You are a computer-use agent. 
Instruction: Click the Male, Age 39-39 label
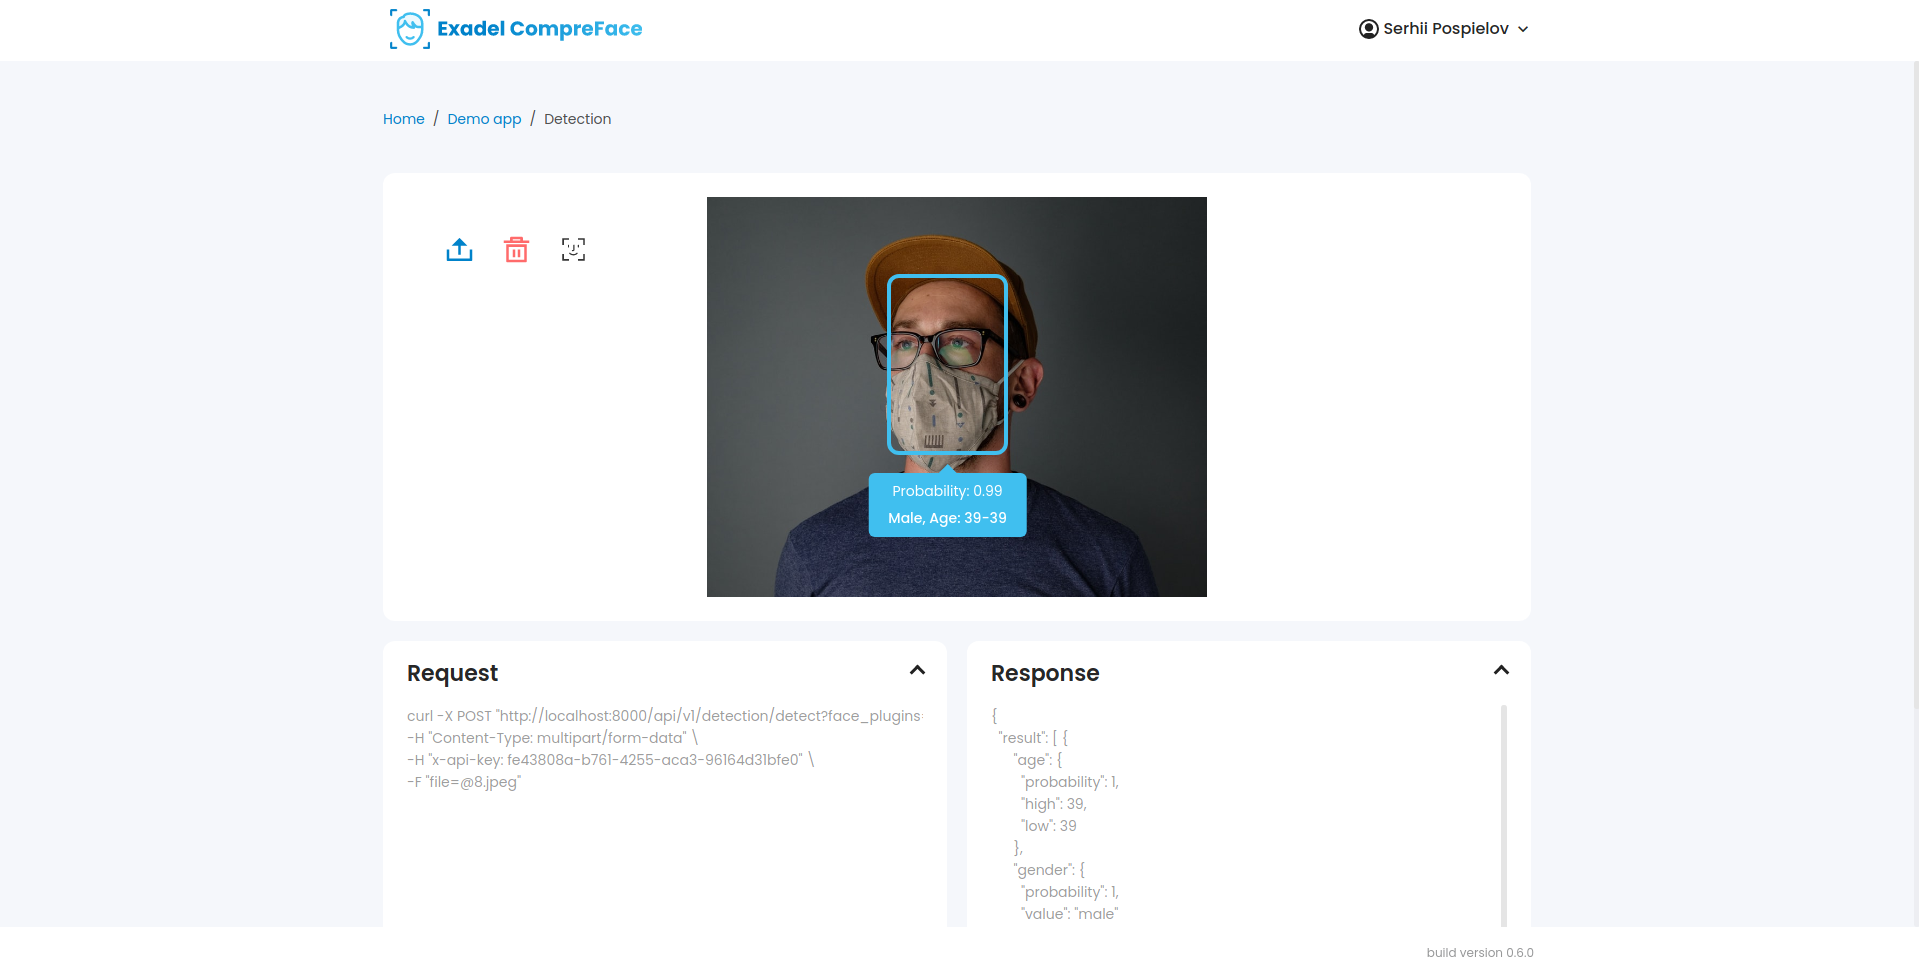click(947, 518)
